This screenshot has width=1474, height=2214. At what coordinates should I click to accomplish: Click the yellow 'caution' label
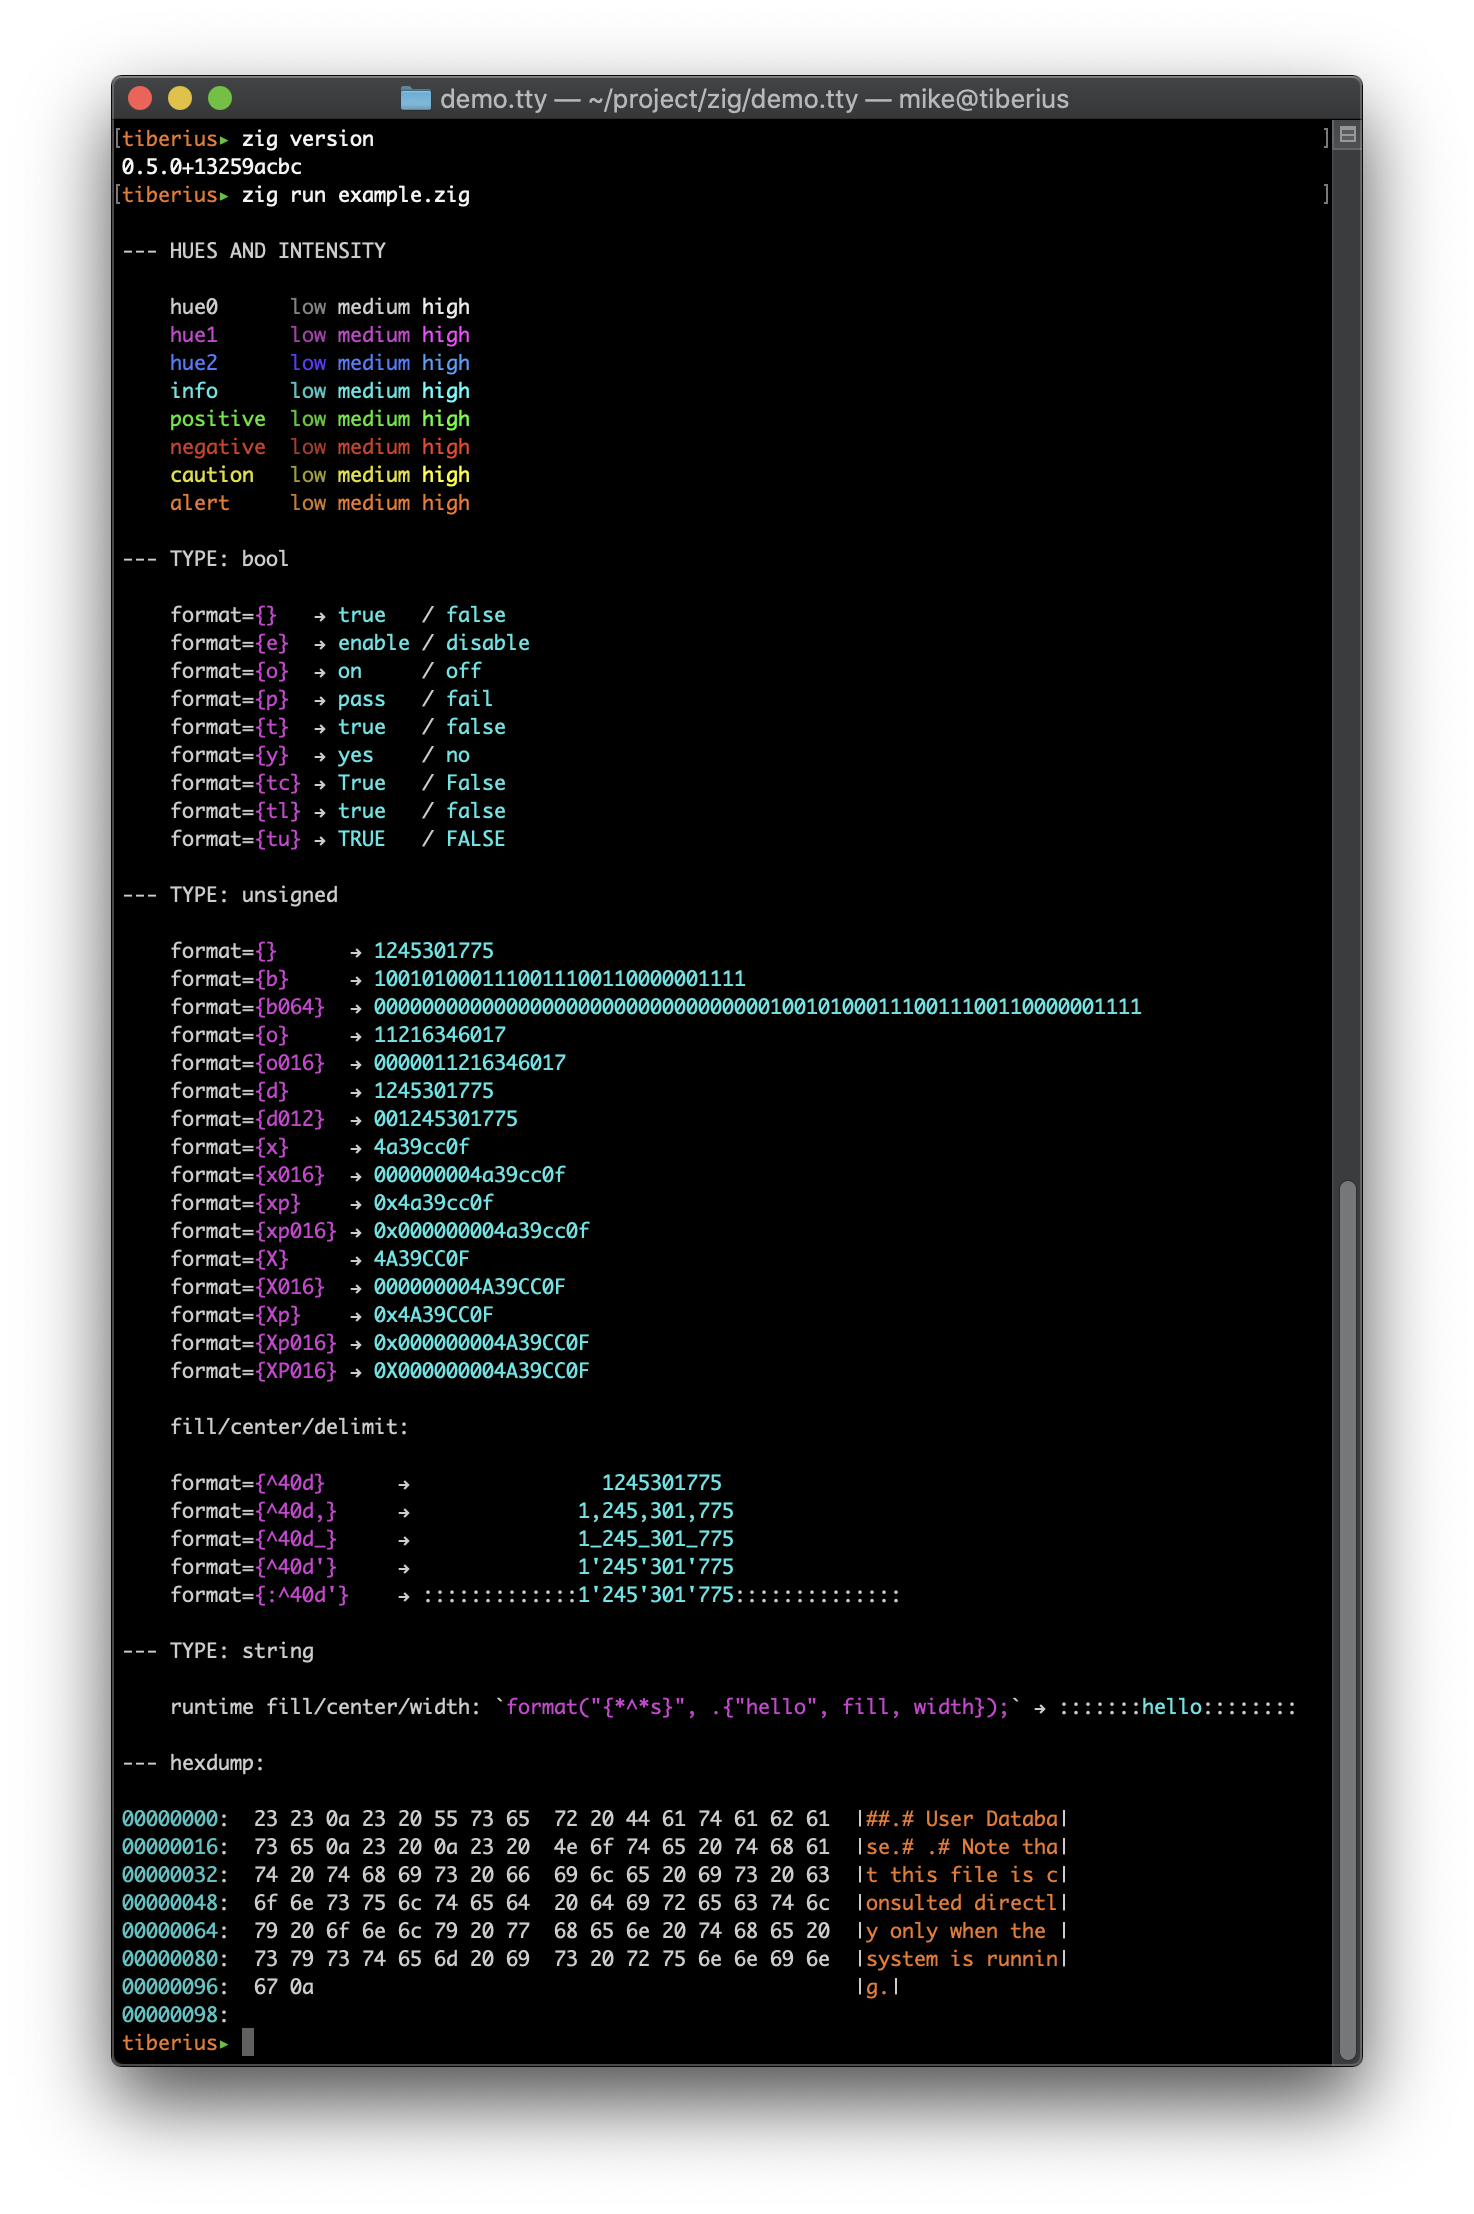(212, 475)
